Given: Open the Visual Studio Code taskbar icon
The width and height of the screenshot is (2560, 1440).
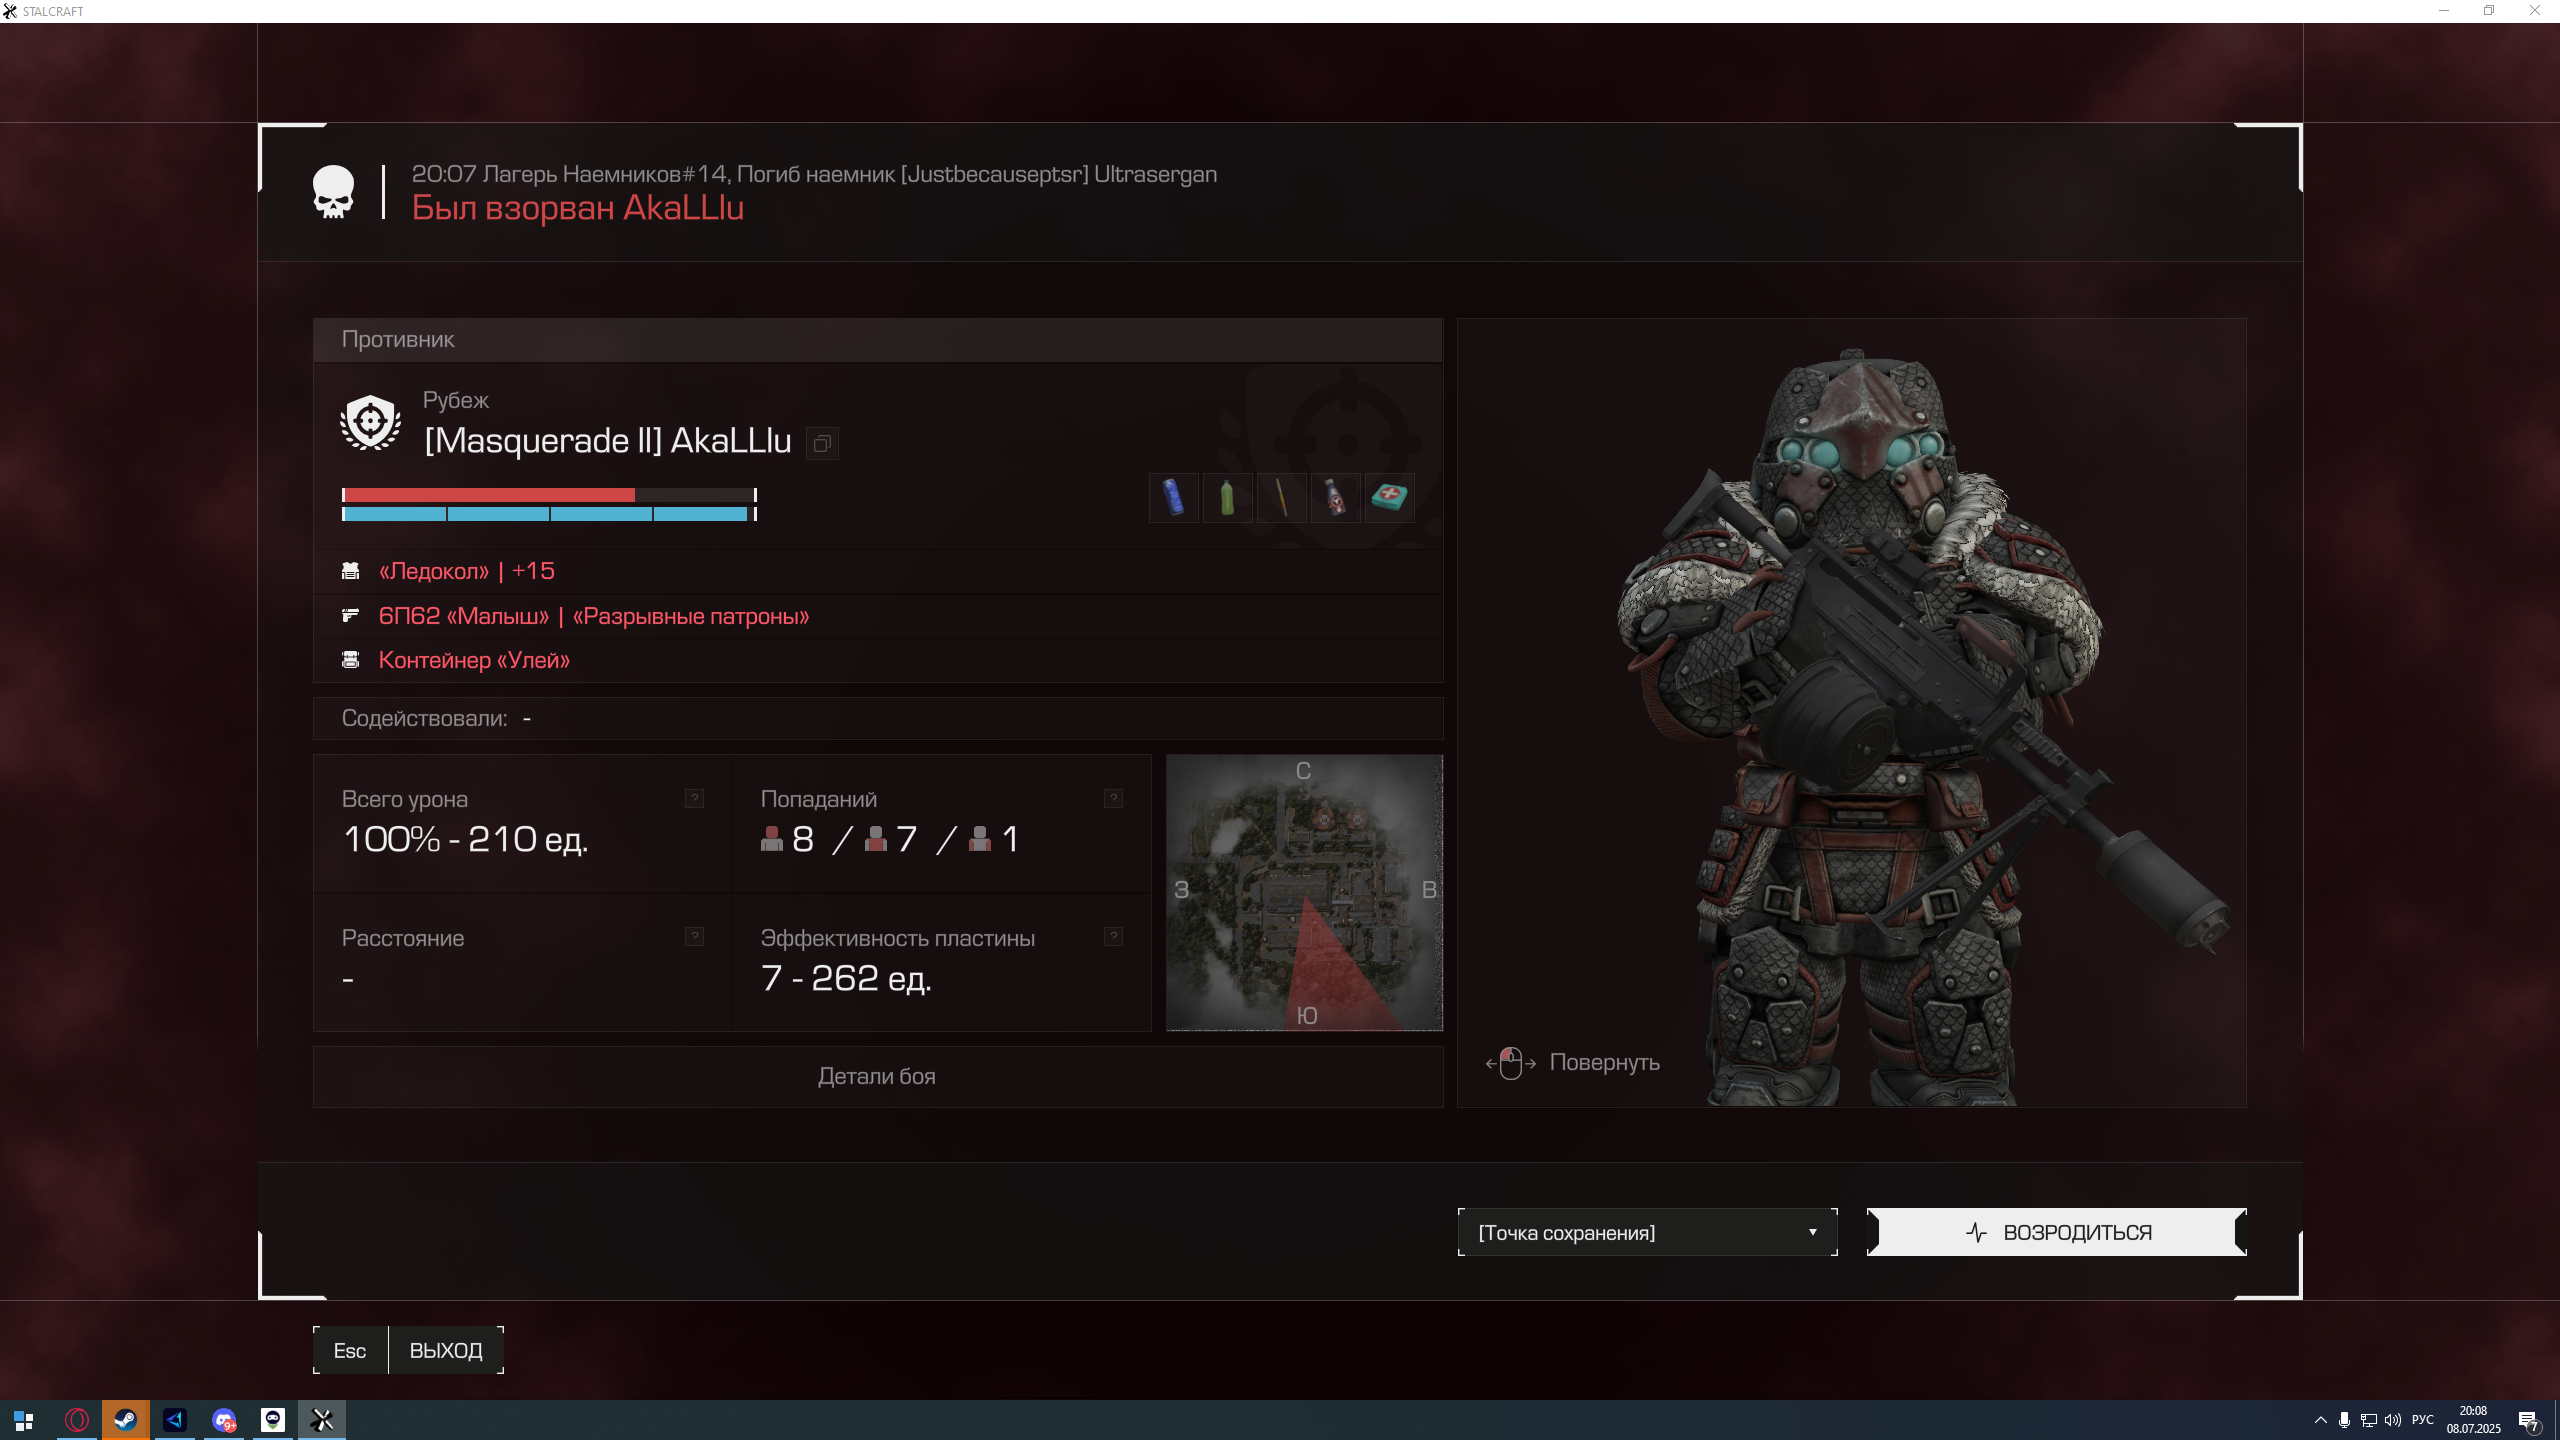Looking at the screenshot, I should pos(175,1420).
